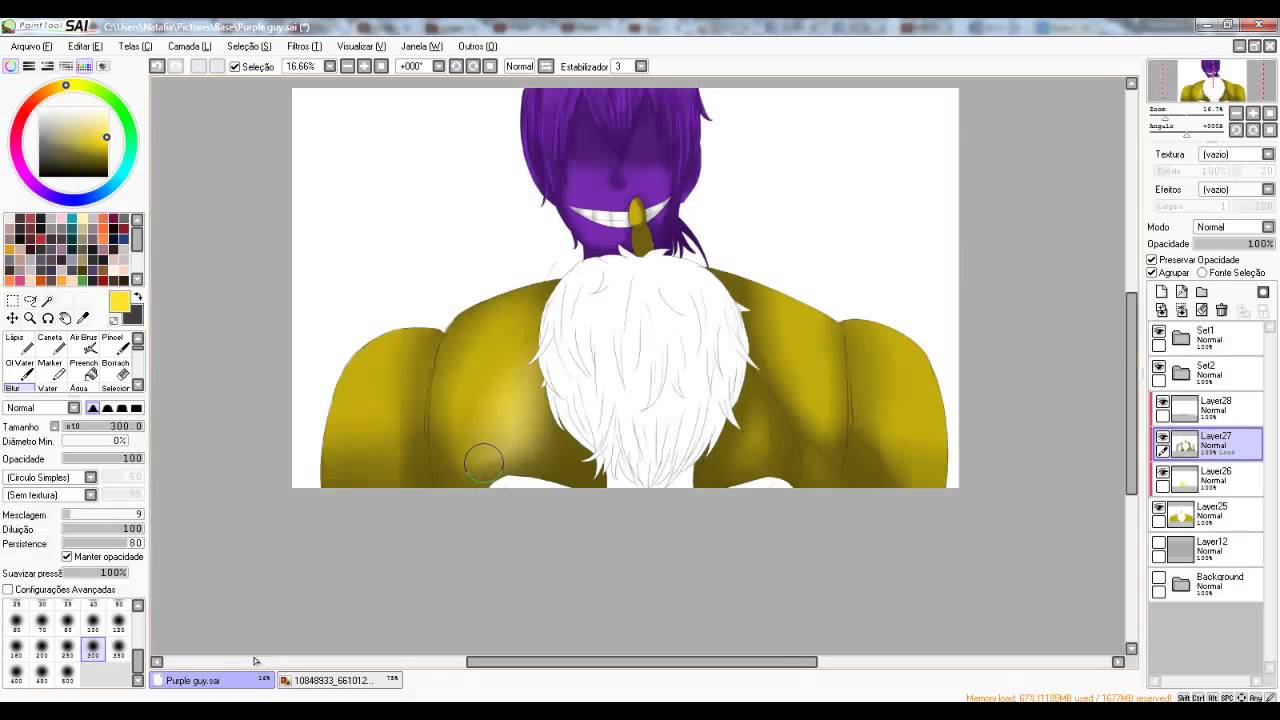Create a new layer set folder
1280x720 pixels.
(1201, 292)
